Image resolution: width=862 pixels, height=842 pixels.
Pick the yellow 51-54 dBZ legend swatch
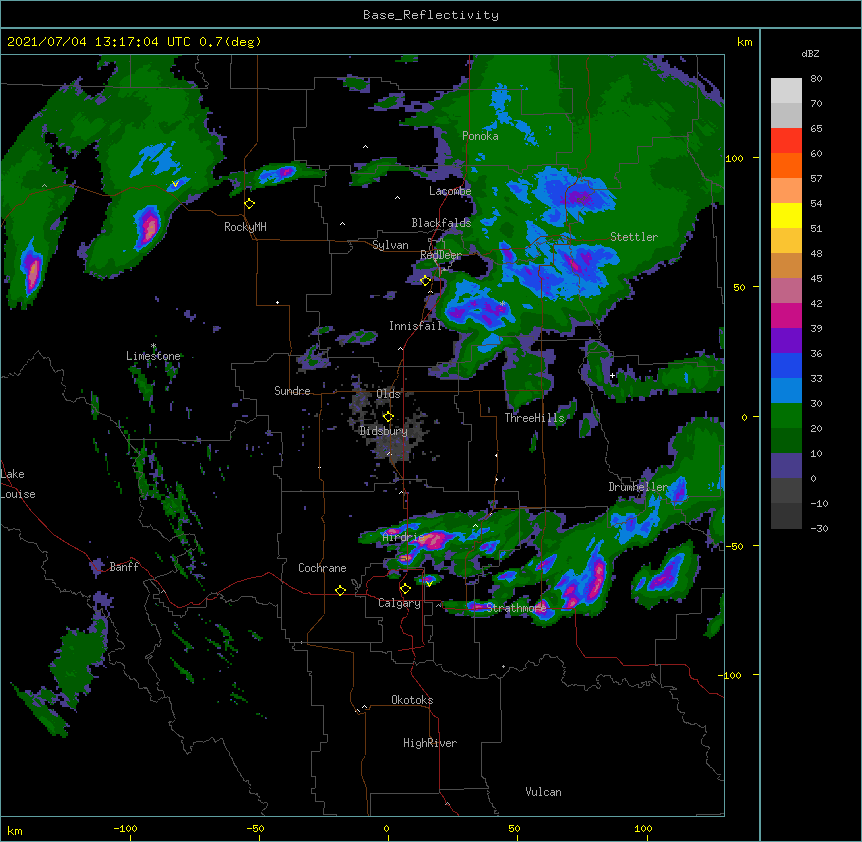click(x=786, y=215)
